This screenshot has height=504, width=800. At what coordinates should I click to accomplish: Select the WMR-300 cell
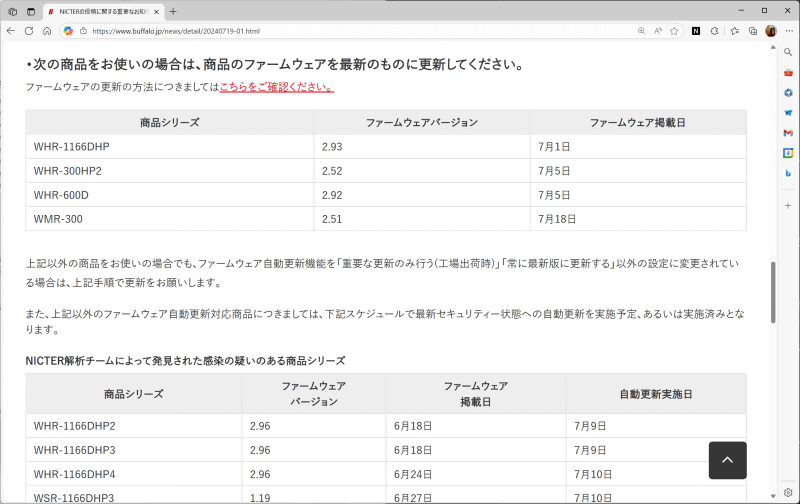(x=169, y=219)
